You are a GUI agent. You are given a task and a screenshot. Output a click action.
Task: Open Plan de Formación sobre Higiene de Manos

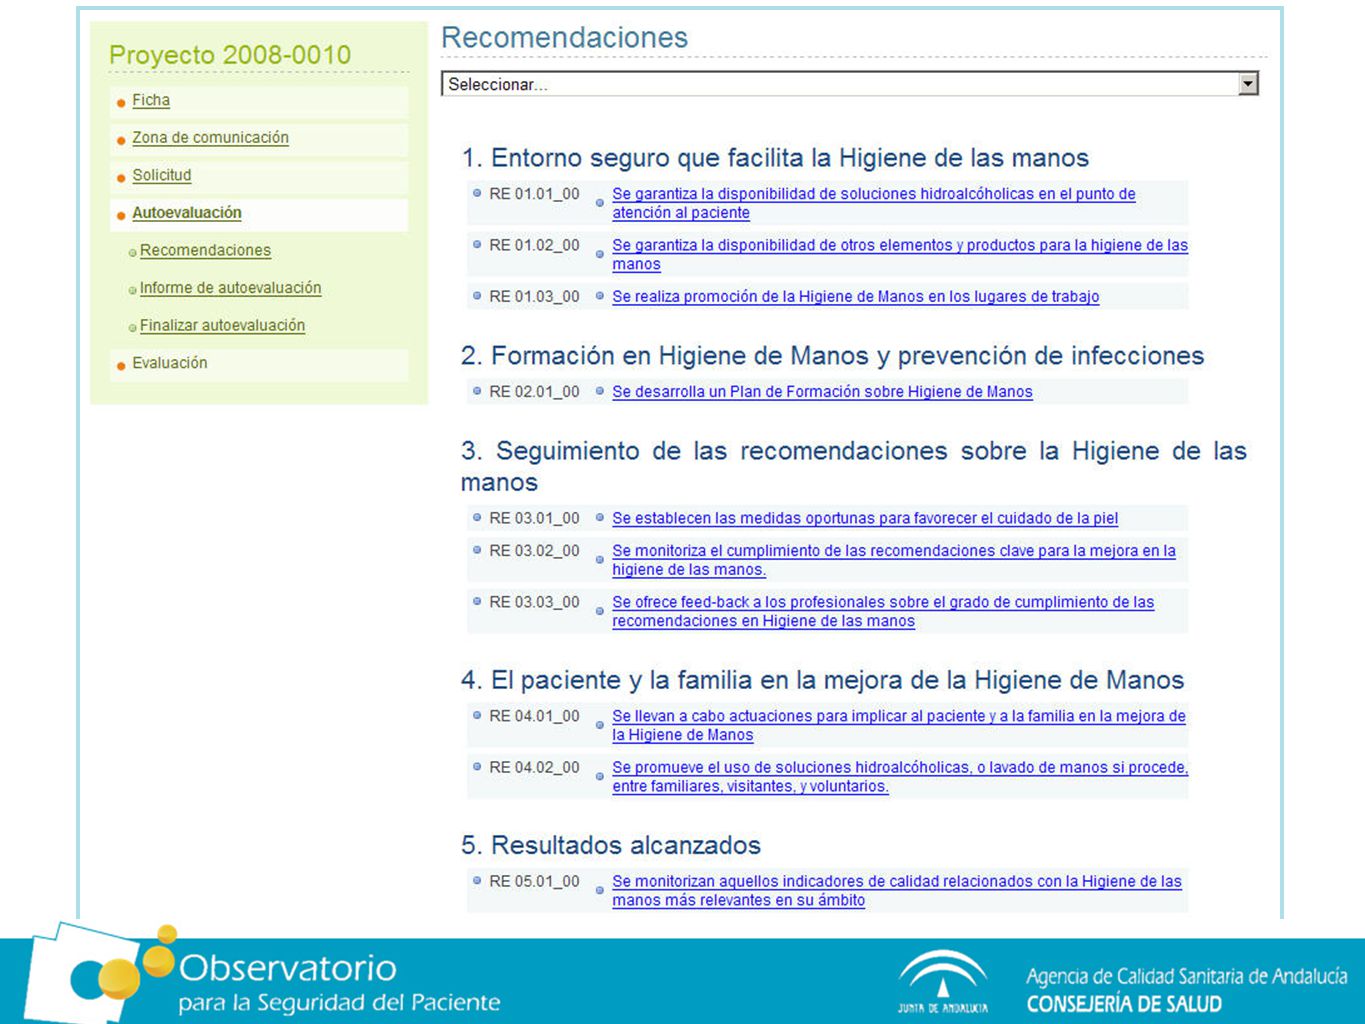[822, 392]
